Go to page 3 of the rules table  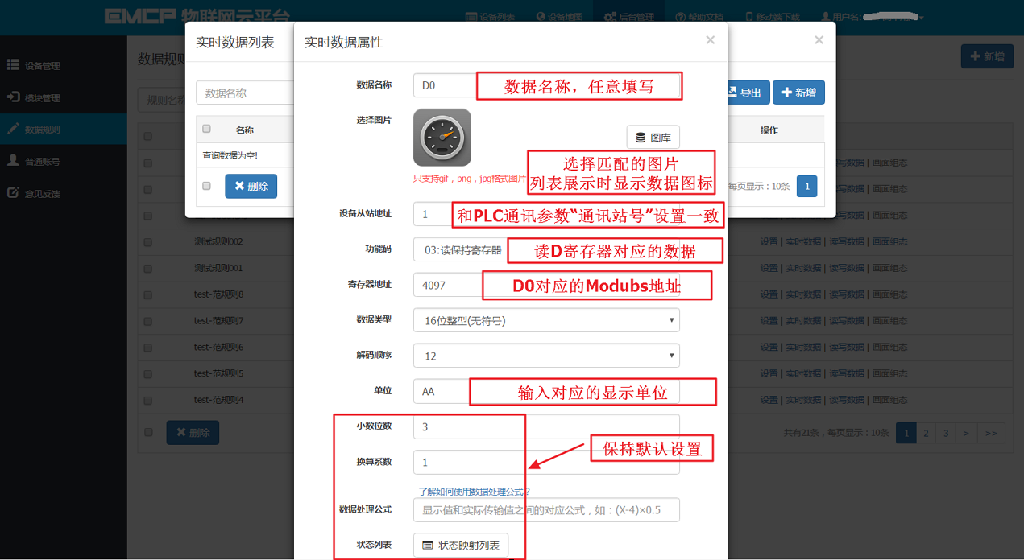coord(945,433)
